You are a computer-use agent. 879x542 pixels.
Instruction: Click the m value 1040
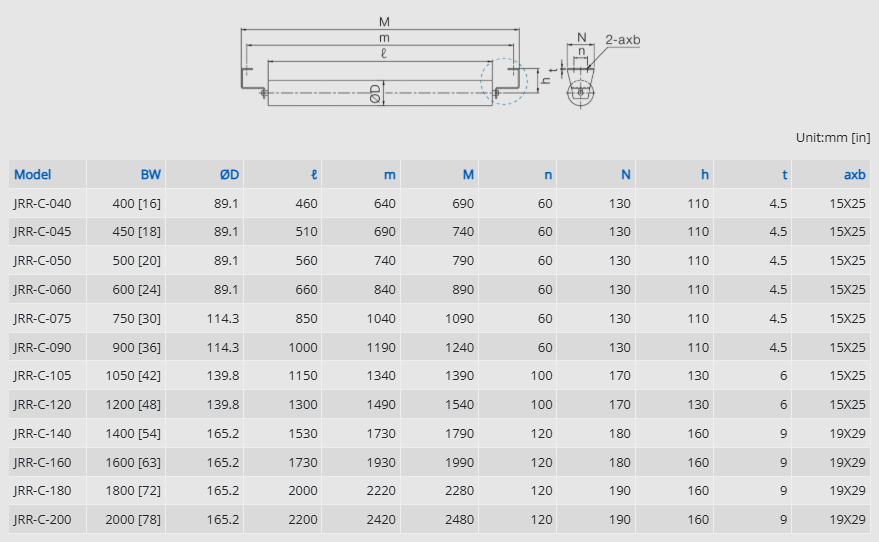click(380, 319)
